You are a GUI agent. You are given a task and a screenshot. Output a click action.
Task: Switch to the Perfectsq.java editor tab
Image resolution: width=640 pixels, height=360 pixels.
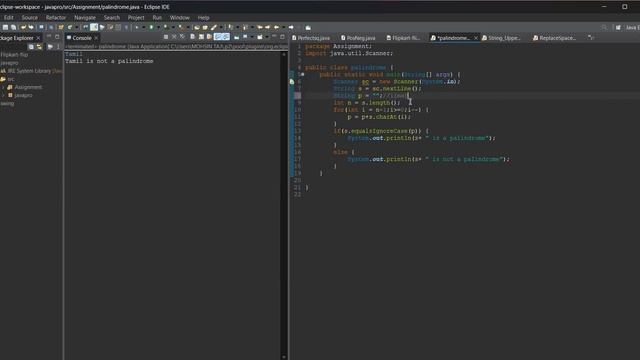[311, 38]
